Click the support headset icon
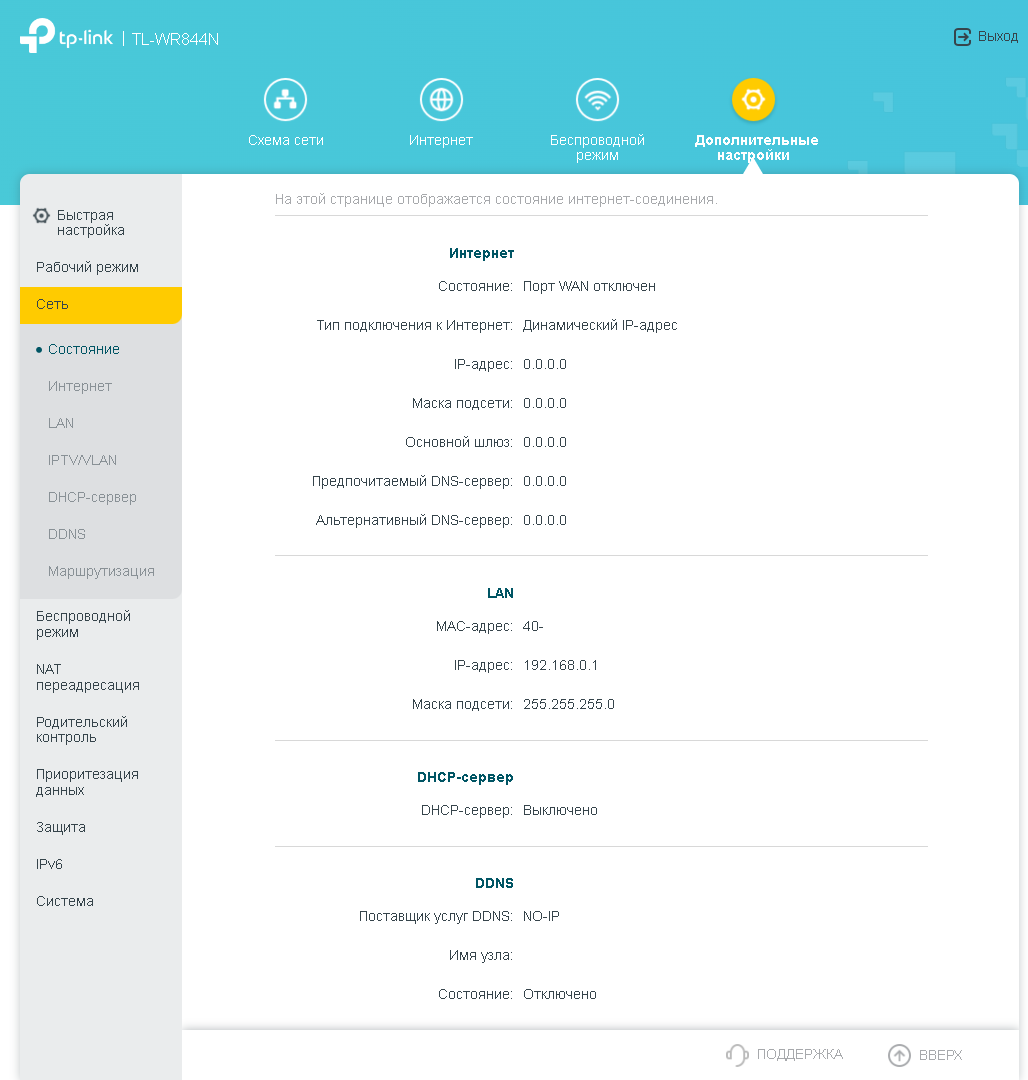Viewport: 1028px width, 1080px height. (737, 1055)
